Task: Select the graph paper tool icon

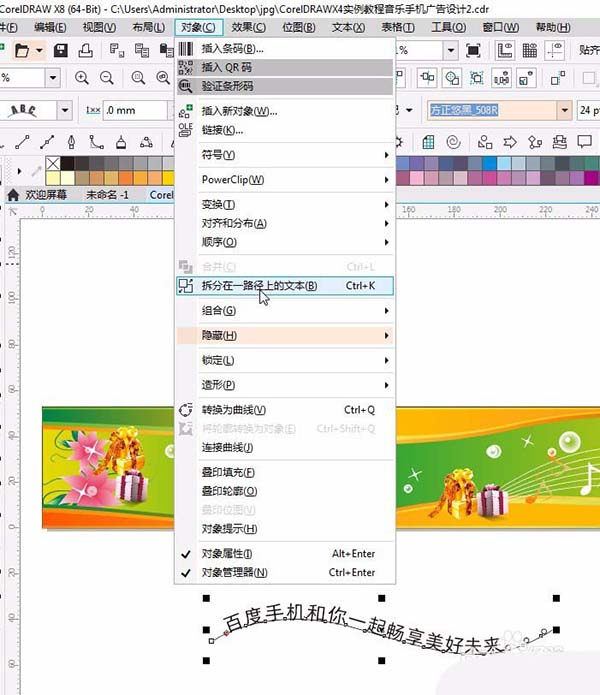Action: [x=428, y=142]
